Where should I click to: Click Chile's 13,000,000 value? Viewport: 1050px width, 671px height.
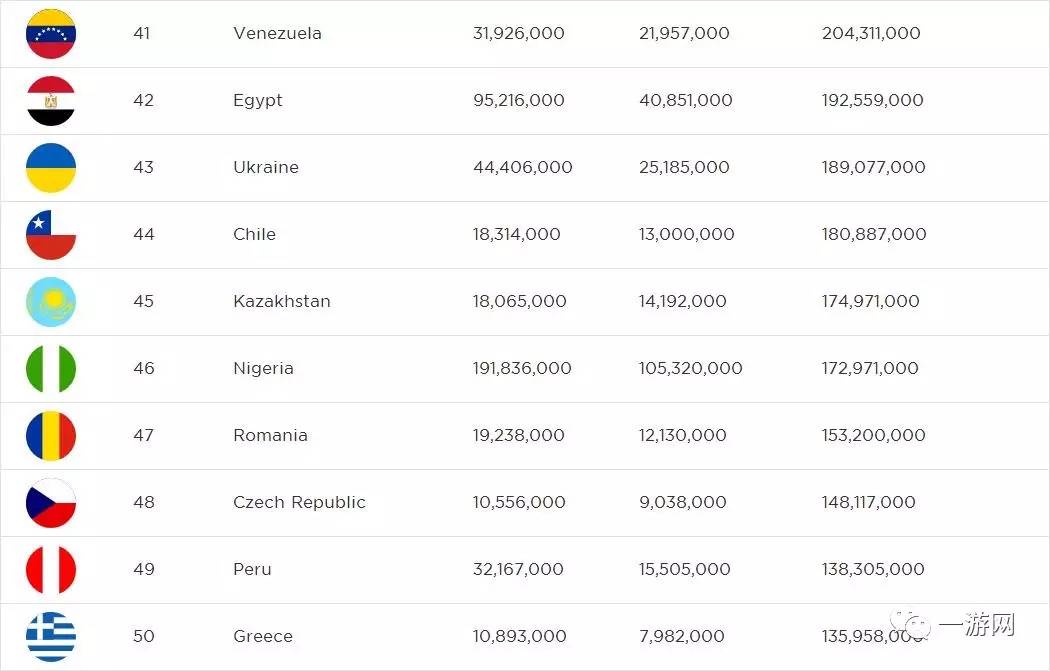686,235
